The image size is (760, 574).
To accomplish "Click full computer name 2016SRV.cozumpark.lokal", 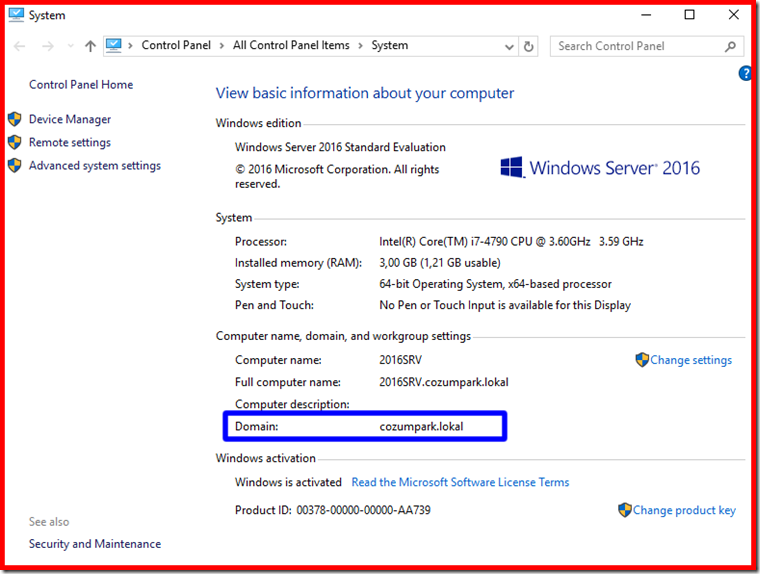I will coord(444,383).
